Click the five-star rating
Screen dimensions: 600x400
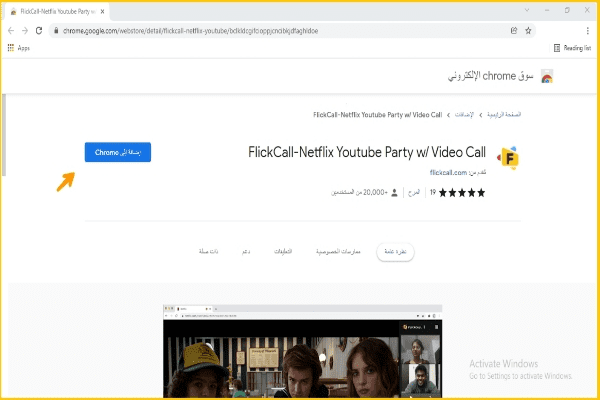click(x=462, y=193)
